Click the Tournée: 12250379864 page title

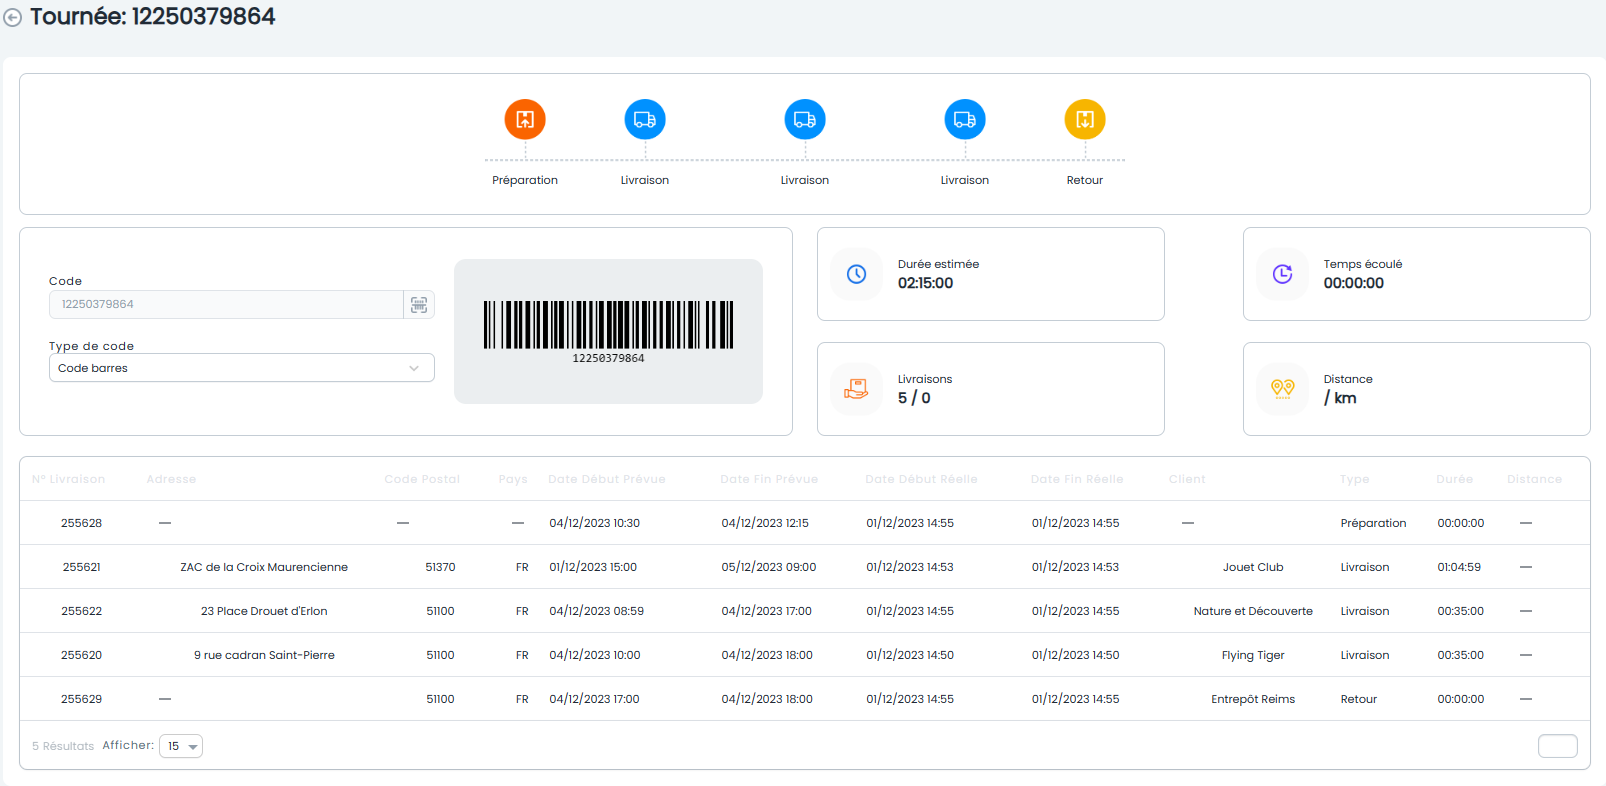[x=153, y=17]
